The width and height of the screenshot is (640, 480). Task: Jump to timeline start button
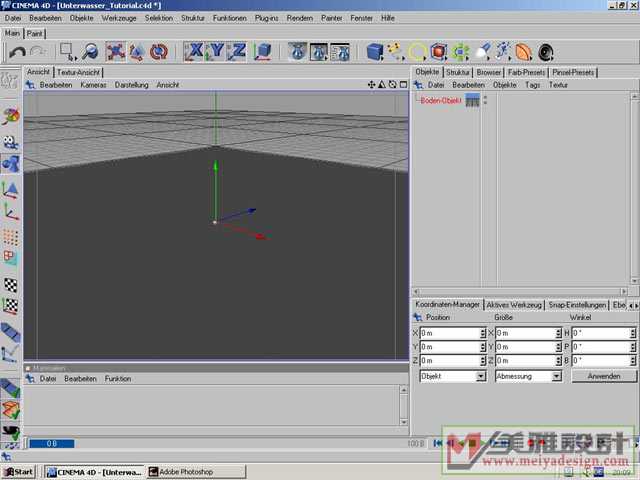click(437, 443)
